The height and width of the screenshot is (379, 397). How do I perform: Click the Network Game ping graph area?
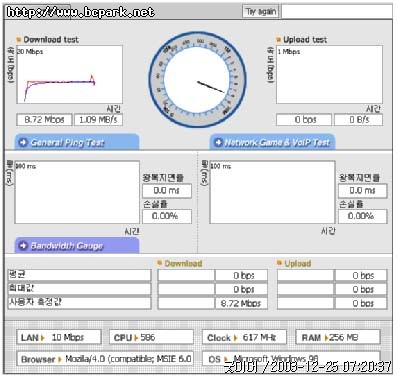tap(272, 192)
